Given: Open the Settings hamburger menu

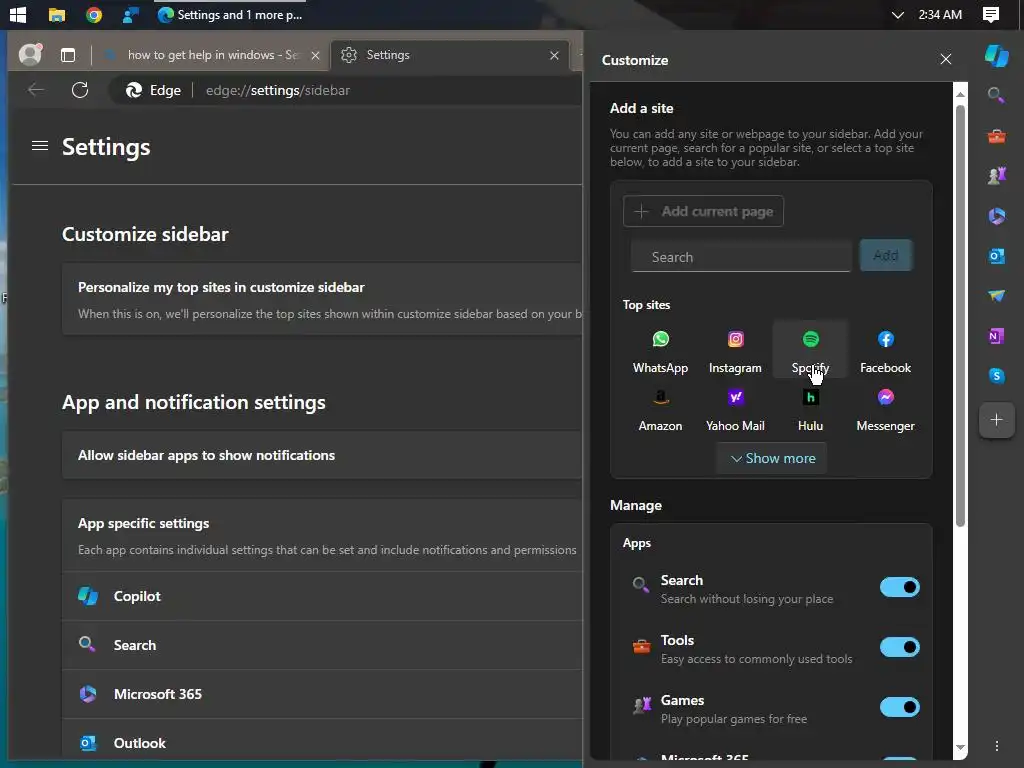Looking at the screenshot, I should [x=40, y=146].
